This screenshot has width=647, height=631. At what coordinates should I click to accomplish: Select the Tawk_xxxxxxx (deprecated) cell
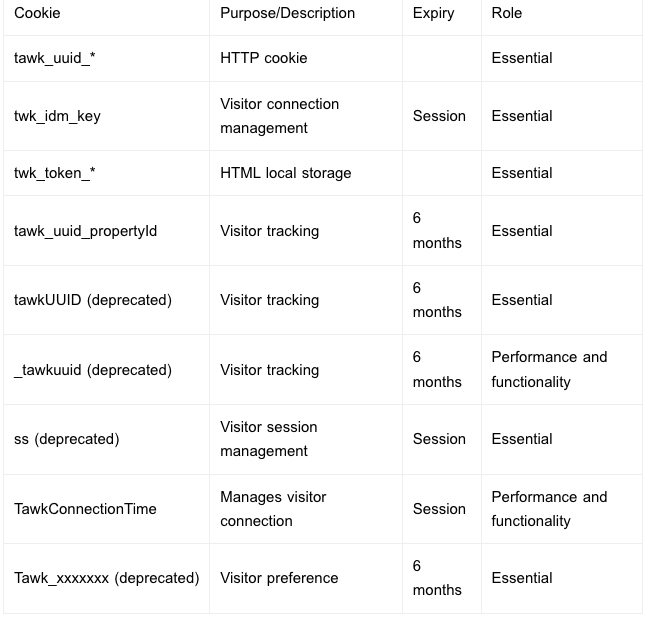coord(106,578)
